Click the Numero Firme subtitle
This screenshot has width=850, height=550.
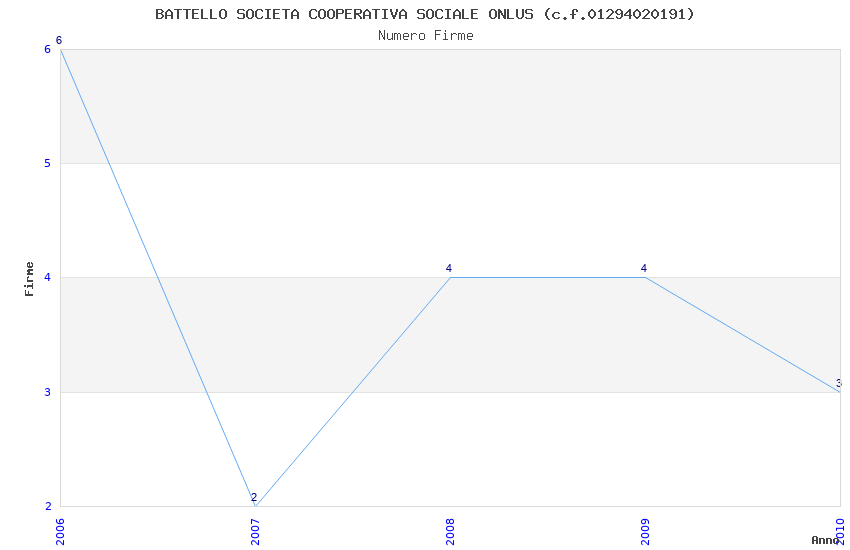[425, 35]
